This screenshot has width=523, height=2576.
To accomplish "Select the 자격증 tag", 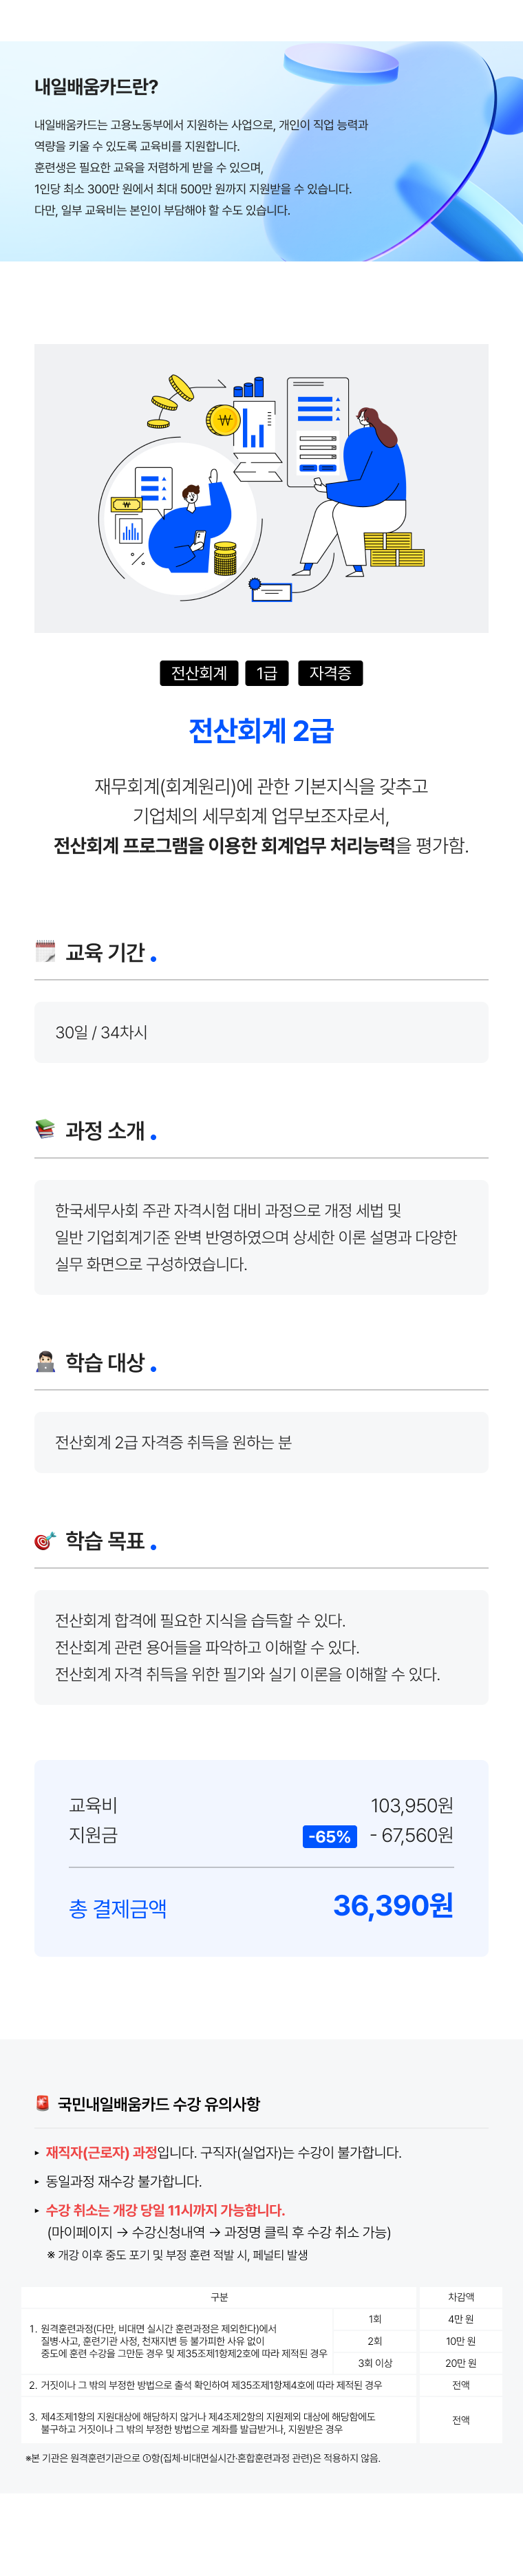I will (x=330, y=673).
